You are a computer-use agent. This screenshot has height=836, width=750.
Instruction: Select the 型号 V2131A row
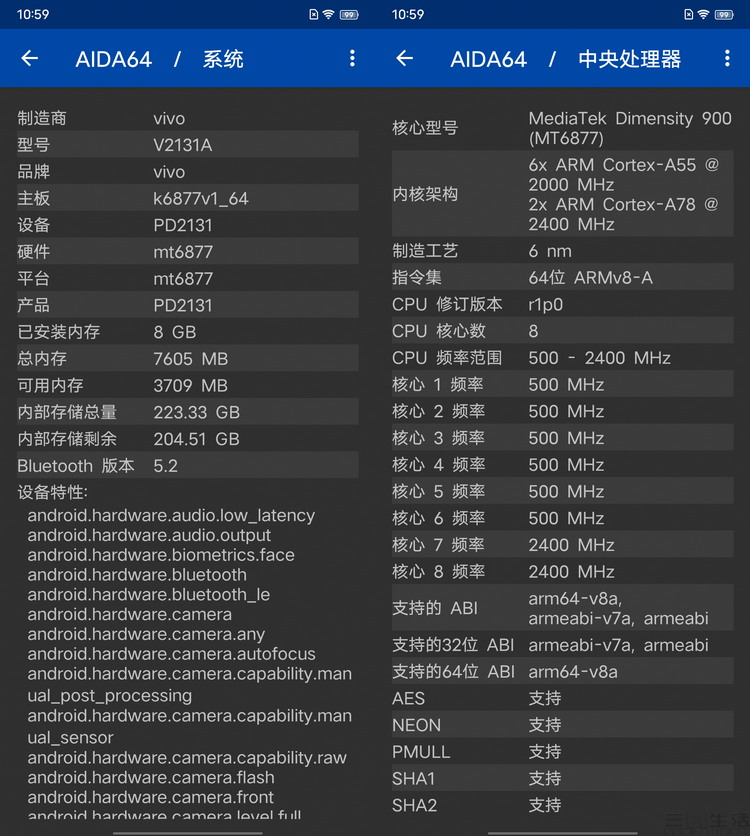tap(188, 144)
